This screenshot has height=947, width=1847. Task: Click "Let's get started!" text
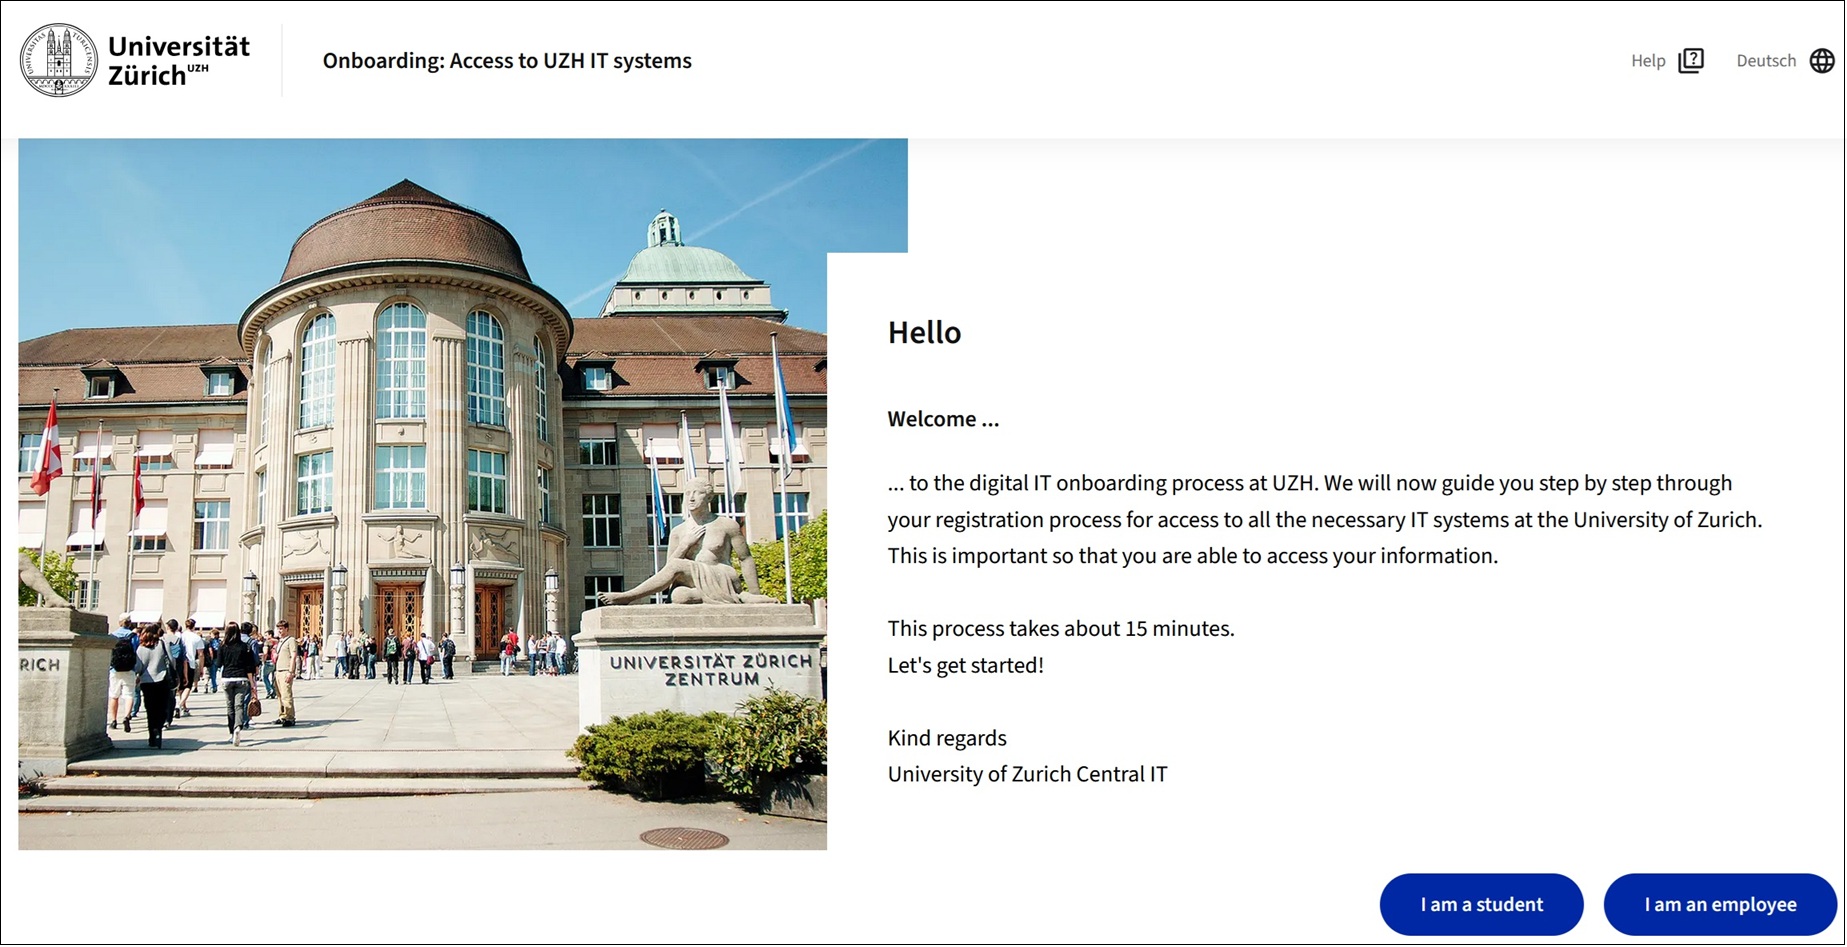[x=964, y=664]
